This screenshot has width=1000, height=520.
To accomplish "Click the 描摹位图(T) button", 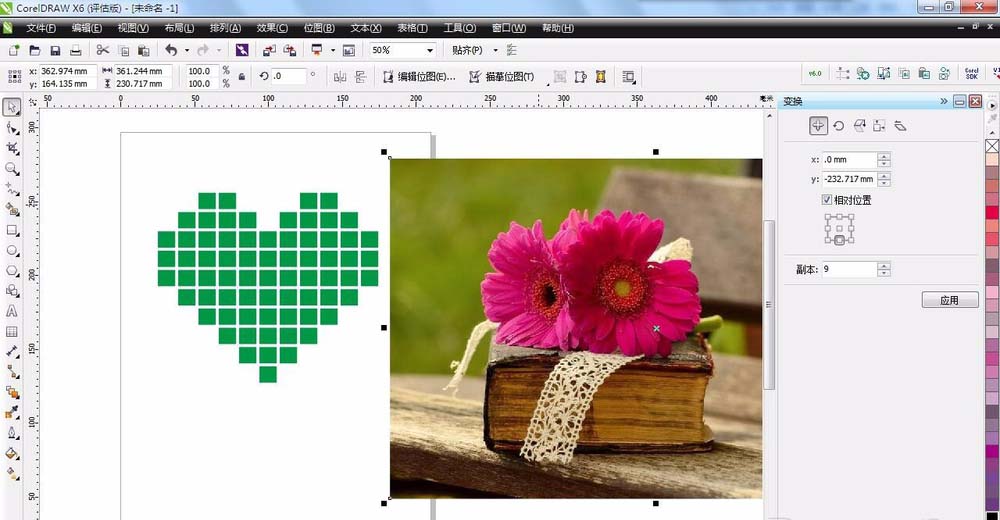I will [502, 77].
